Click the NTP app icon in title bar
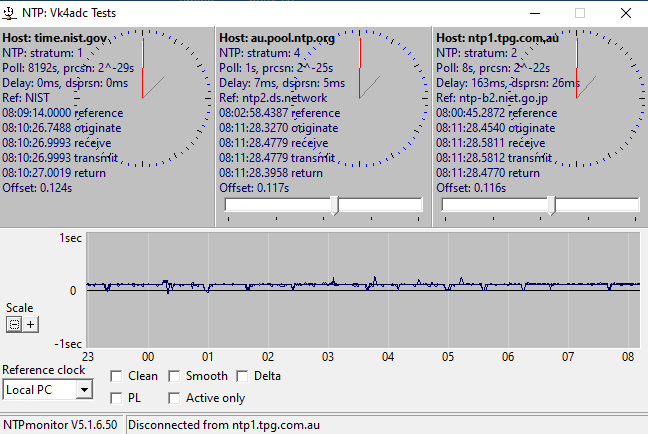The image size is (648, 434). 10,13
